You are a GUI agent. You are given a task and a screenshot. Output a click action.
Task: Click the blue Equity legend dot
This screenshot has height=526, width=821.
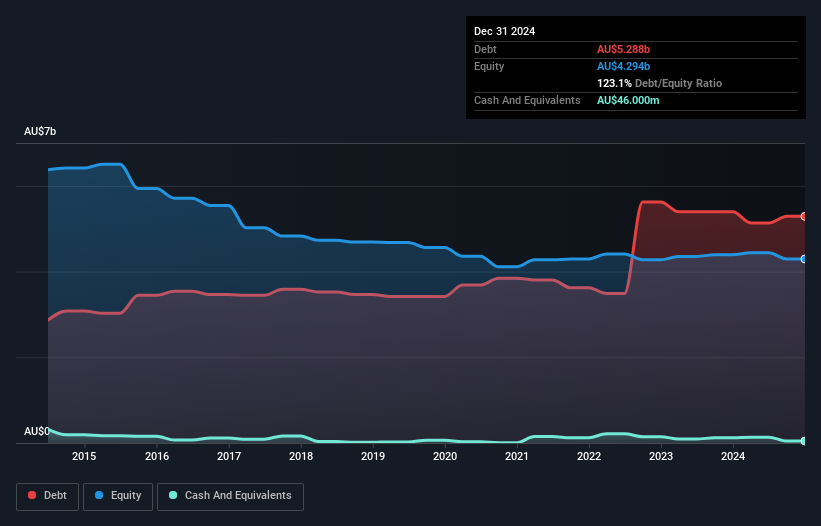pyautogui.click(x=99, y=495)
